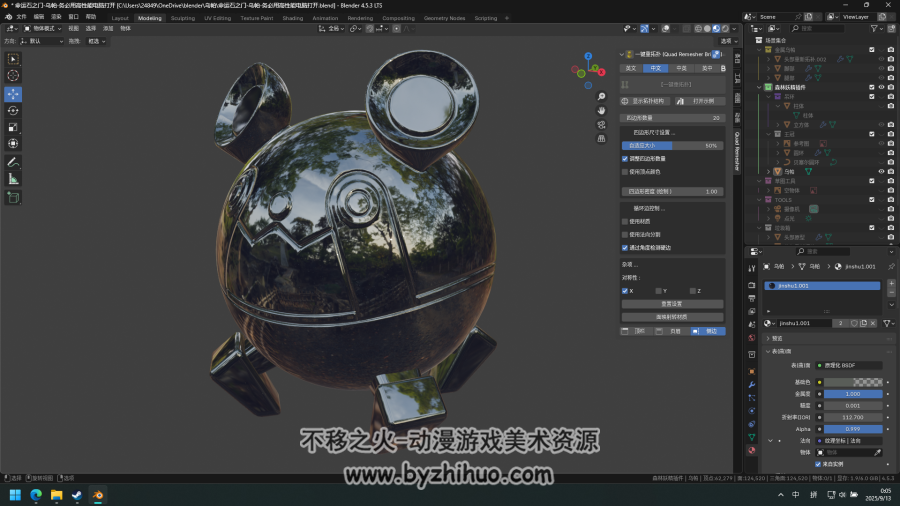The width and height of the screenshot is (900, 506).
Task: Choose the Measure ruler tool
Action: point(13,180)
